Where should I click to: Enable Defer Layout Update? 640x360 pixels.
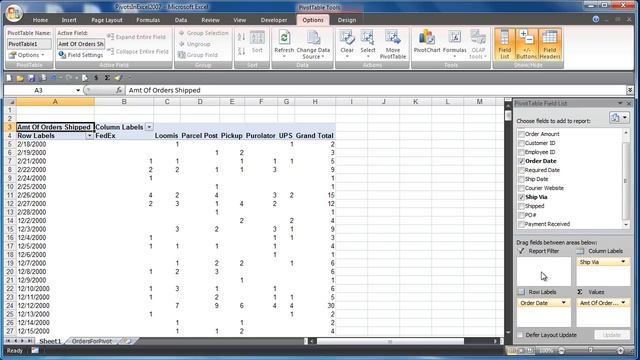point(520,335)
